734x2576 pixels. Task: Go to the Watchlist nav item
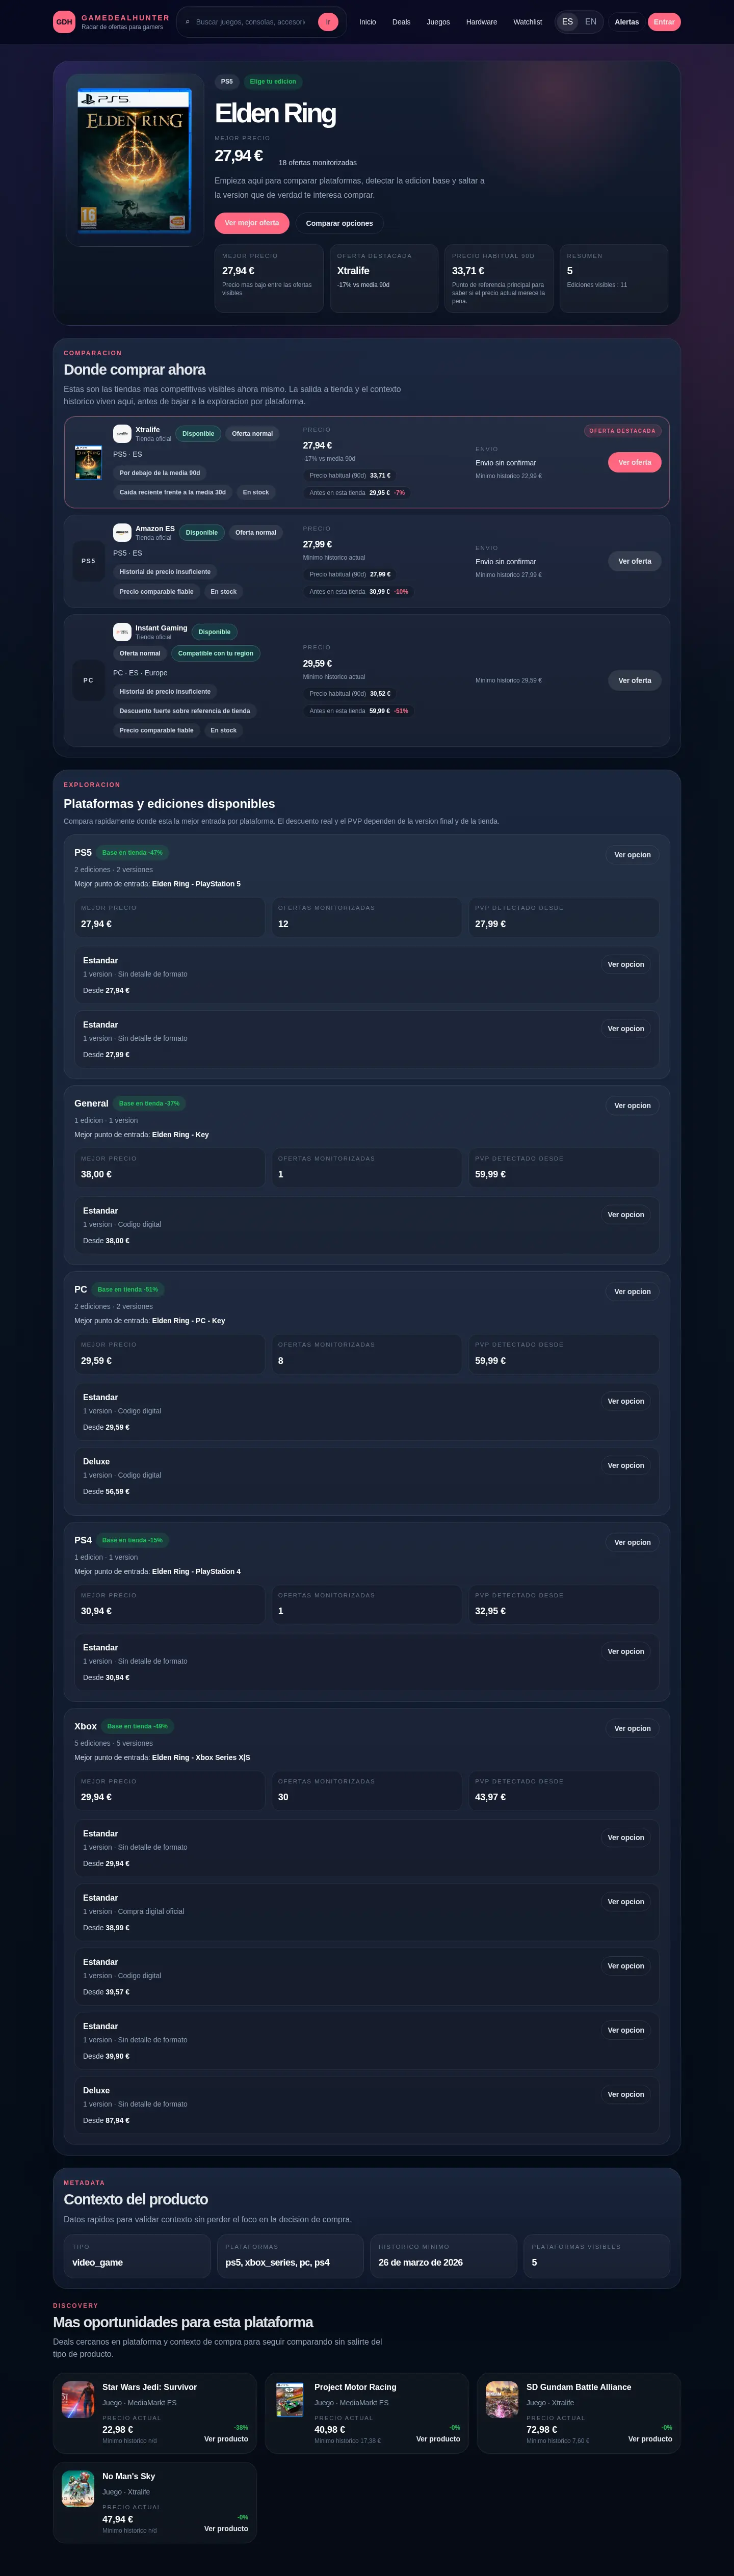click(x=527, y=22)
